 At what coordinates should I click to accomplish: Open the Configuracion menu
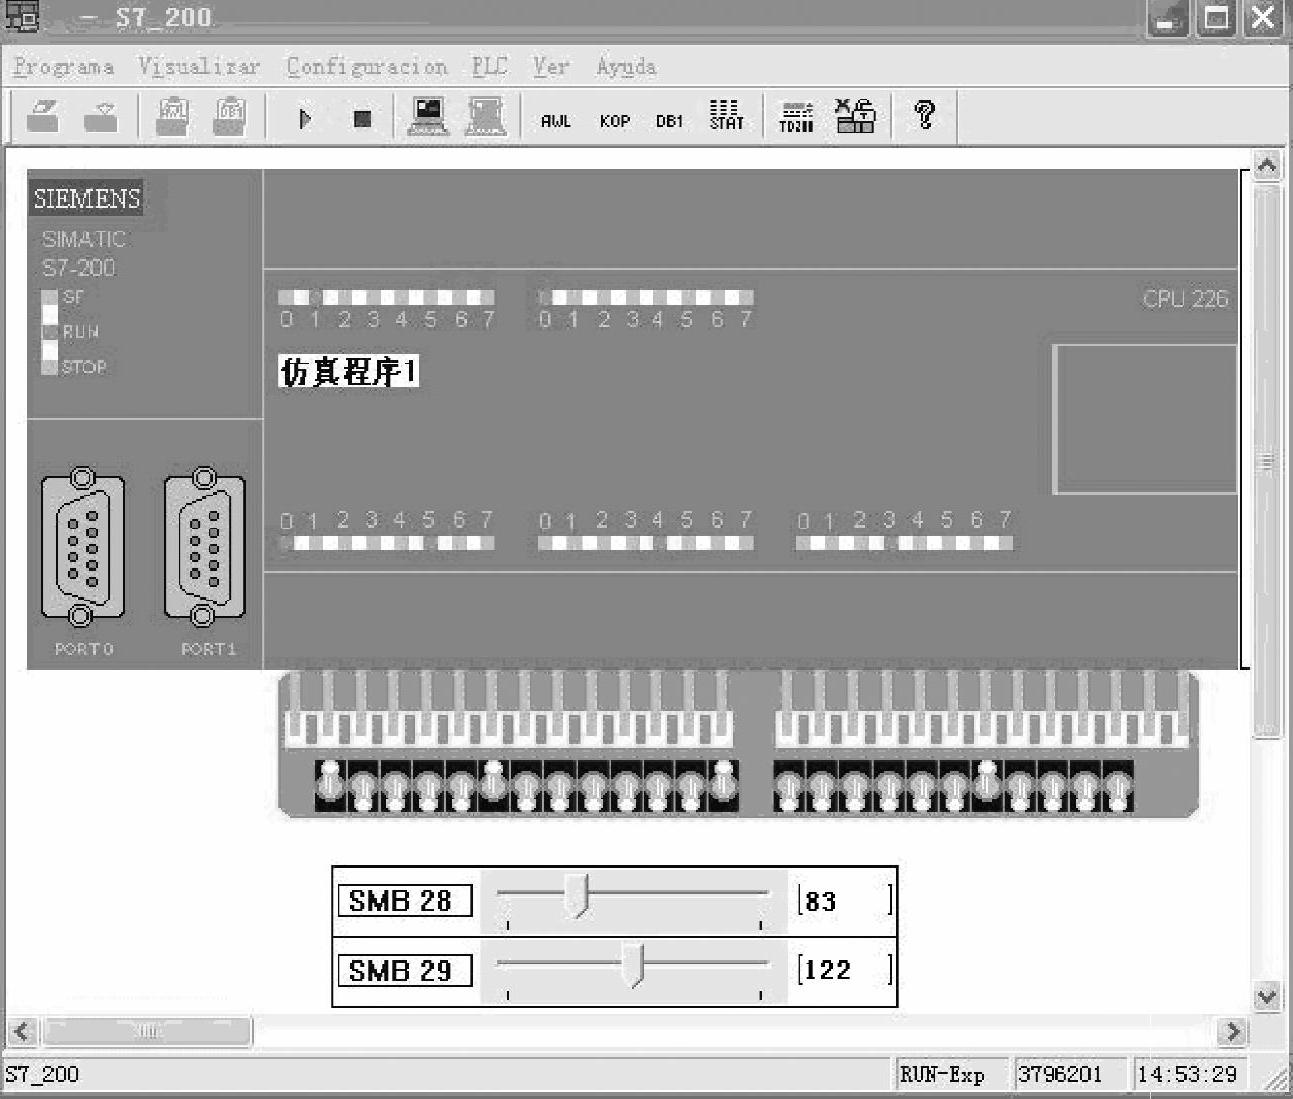pyautogui.click(x=366, y=67)
